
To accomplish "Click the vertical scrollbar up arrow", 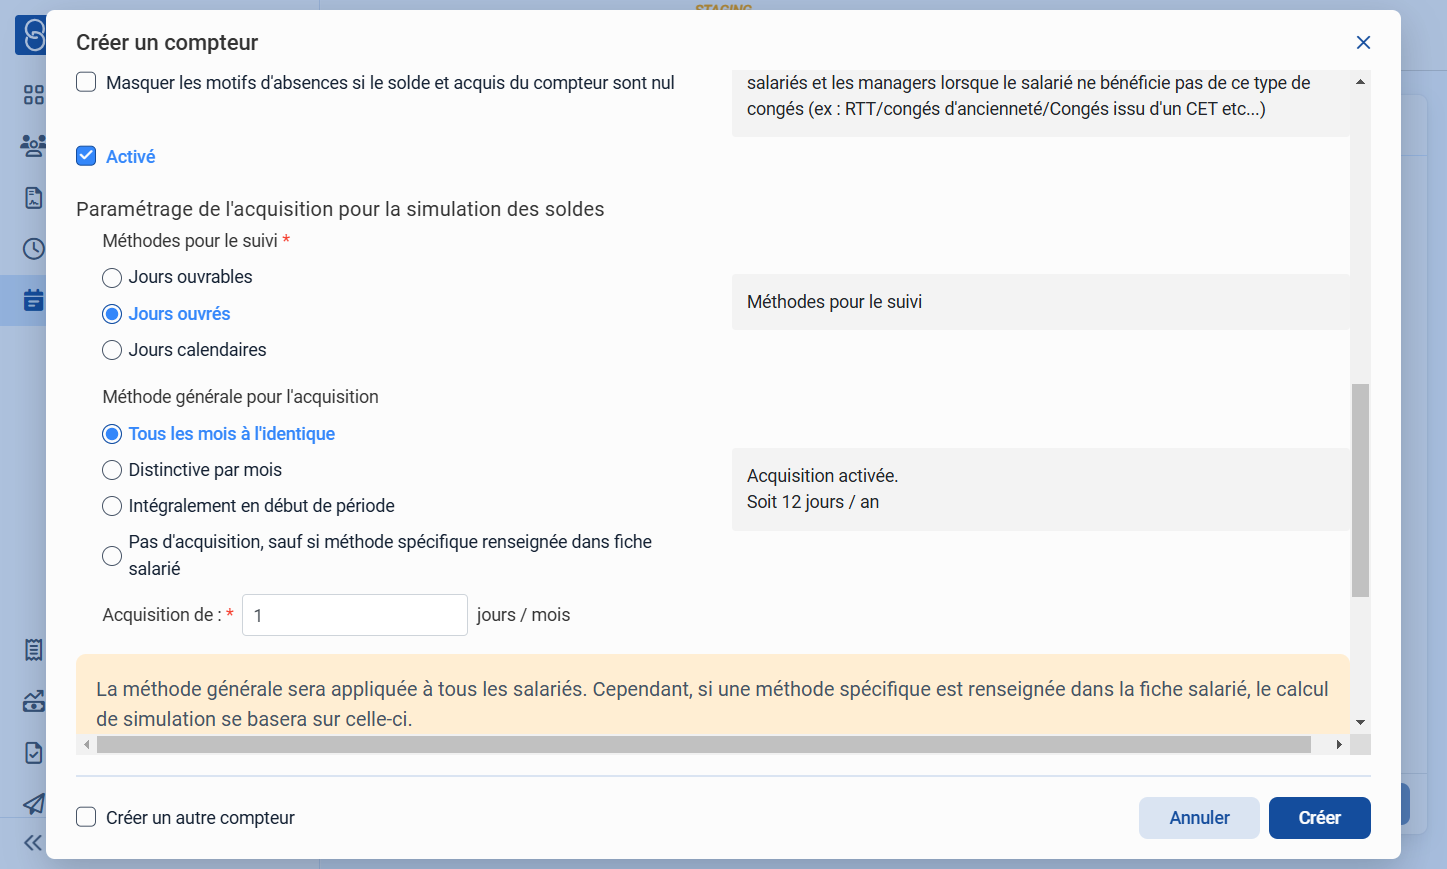I will pos(1360,82).
